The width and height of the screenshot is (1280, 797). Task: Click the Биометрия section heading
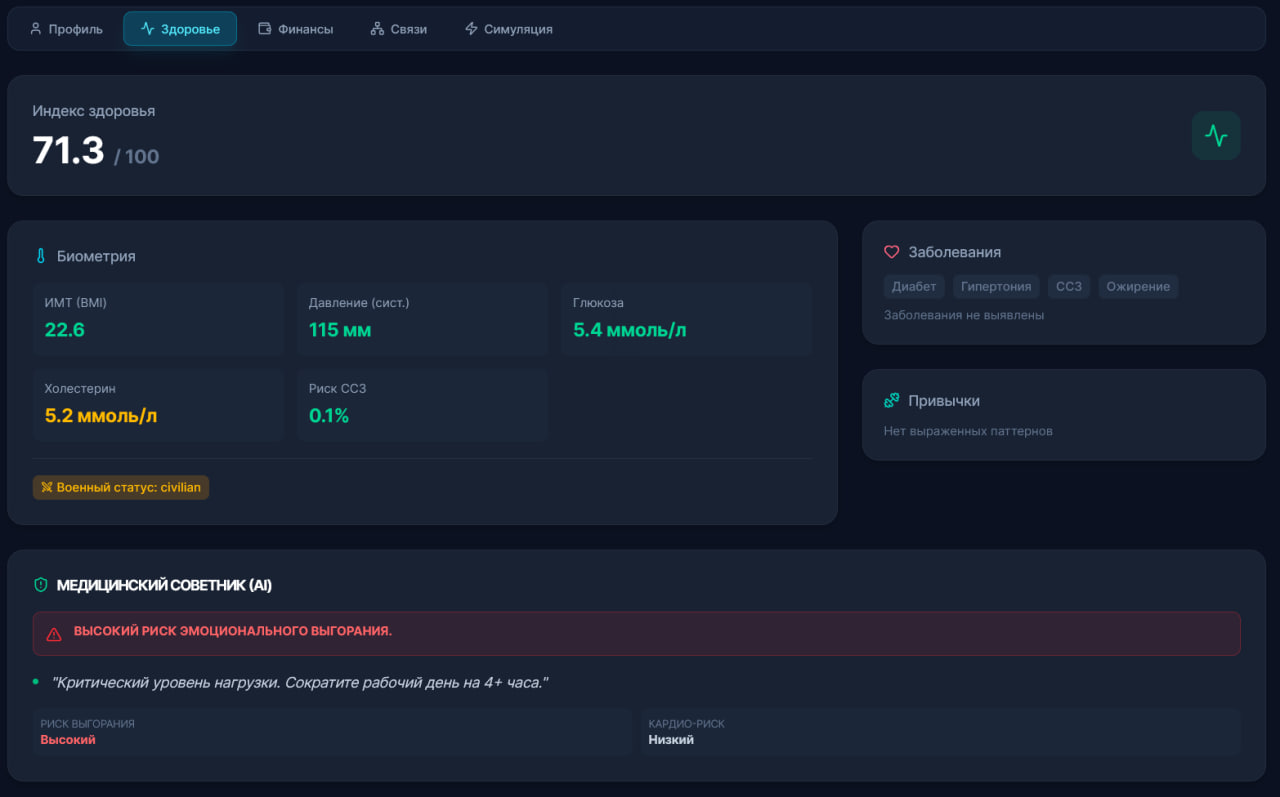pos(96,256)
